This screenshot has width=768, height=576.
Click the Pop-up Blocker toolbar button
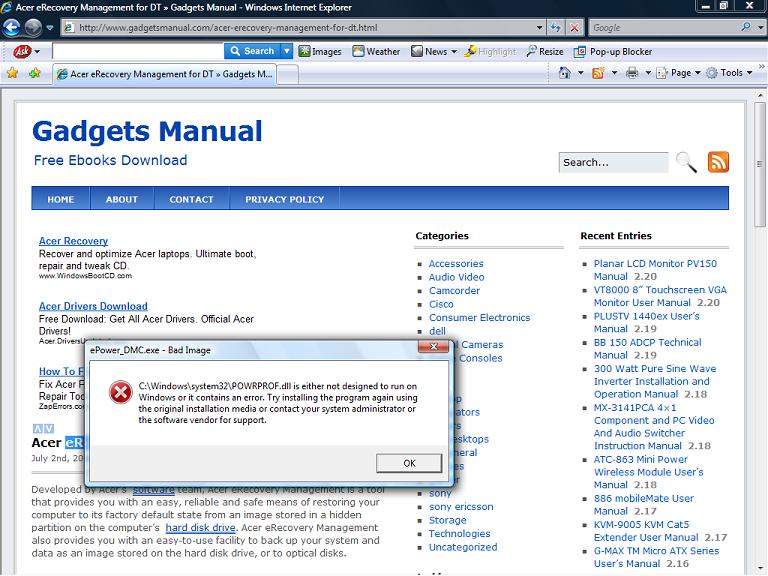tap(612, 51)
